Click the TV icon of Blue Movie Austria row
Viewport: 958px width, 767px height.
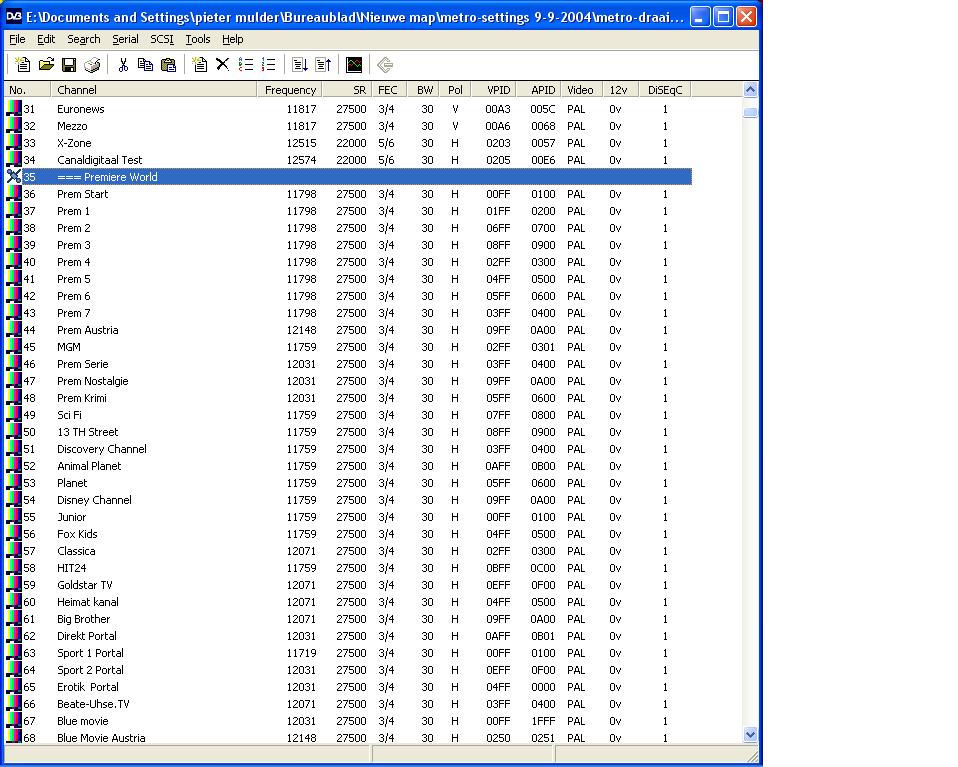tap(13, 737)
